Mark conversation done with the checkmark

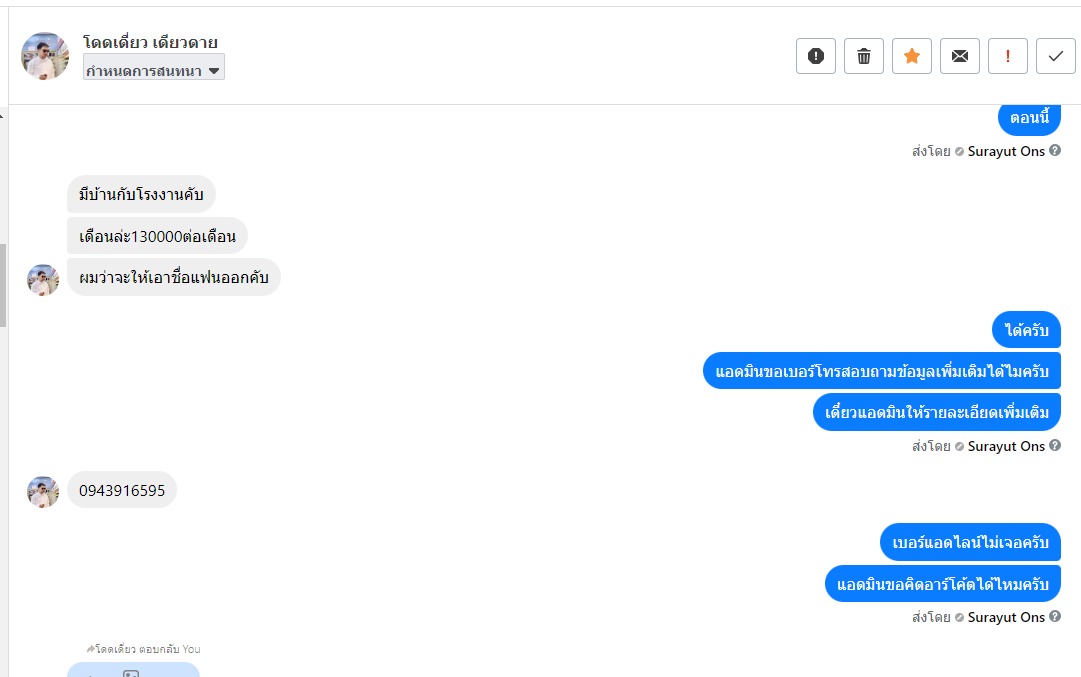pyautogui.click(x=1055, y=56)
